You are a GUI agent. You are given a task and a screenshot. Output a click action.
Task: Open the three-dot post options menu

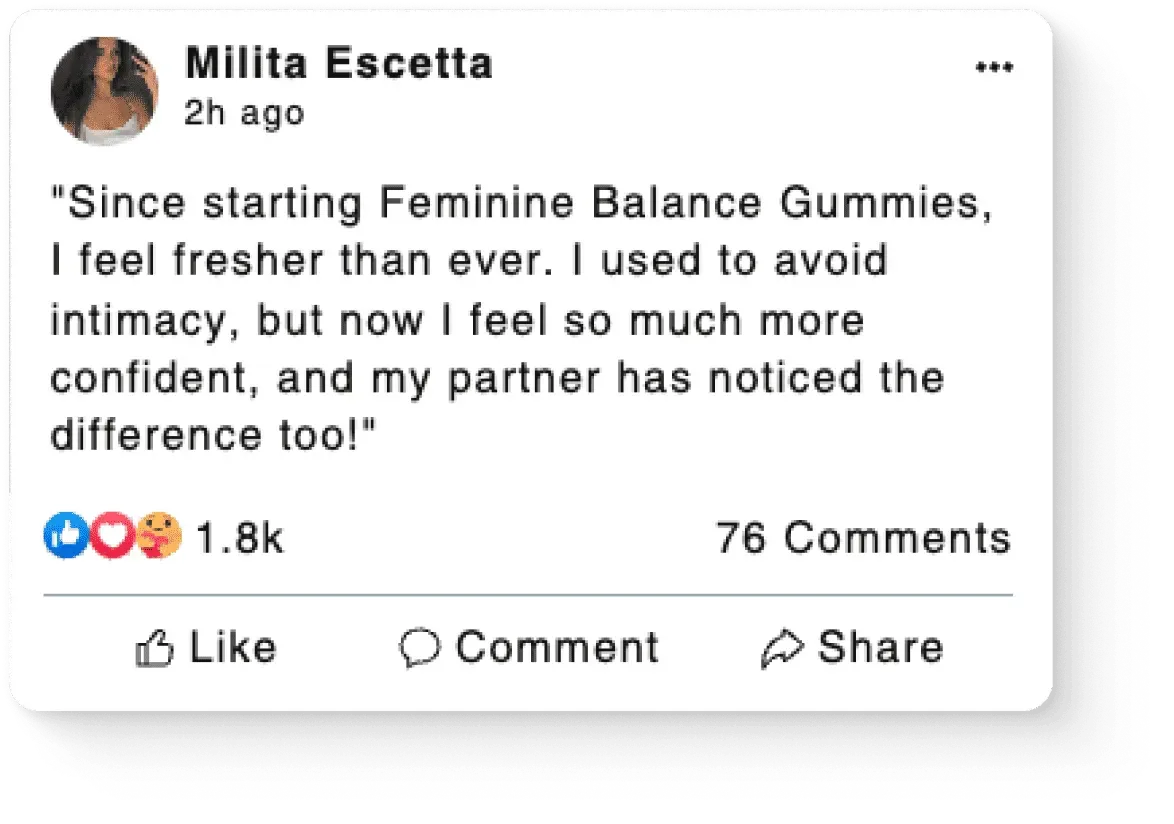coord(994,68)
